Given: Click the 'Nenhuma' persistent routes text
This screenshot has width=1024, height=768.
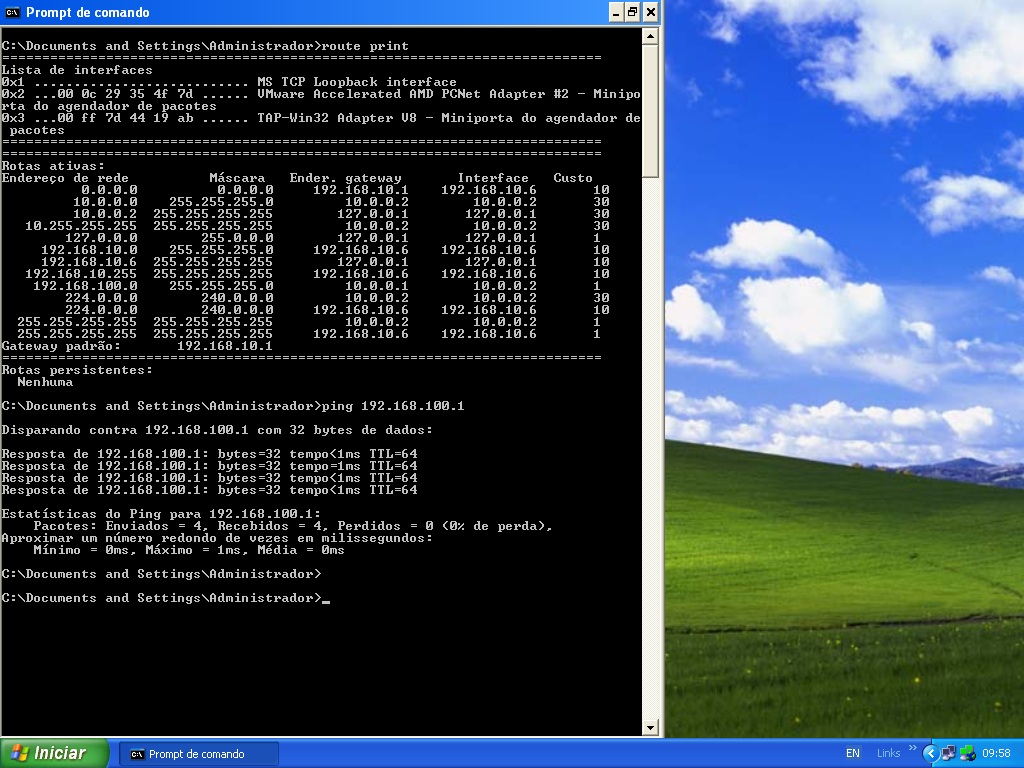Looking at the screenshot, I should pyautogui.click(x=45, y=382).
